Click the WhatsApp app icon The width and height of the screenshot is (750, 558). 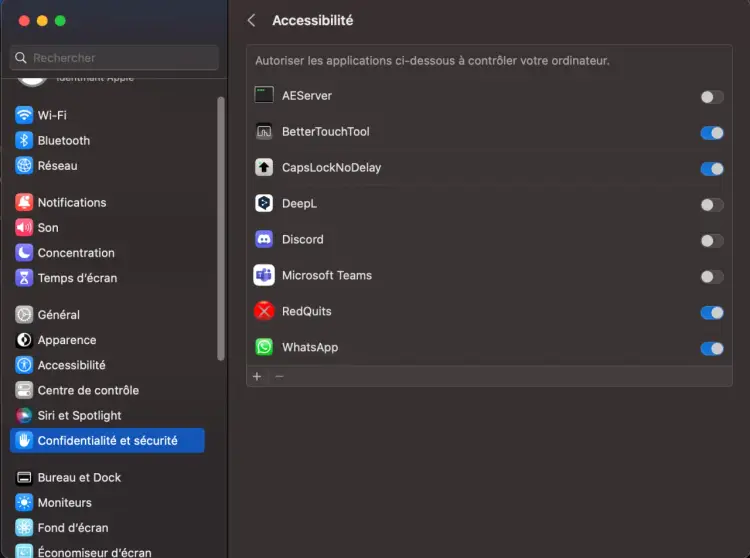point(264,347)
